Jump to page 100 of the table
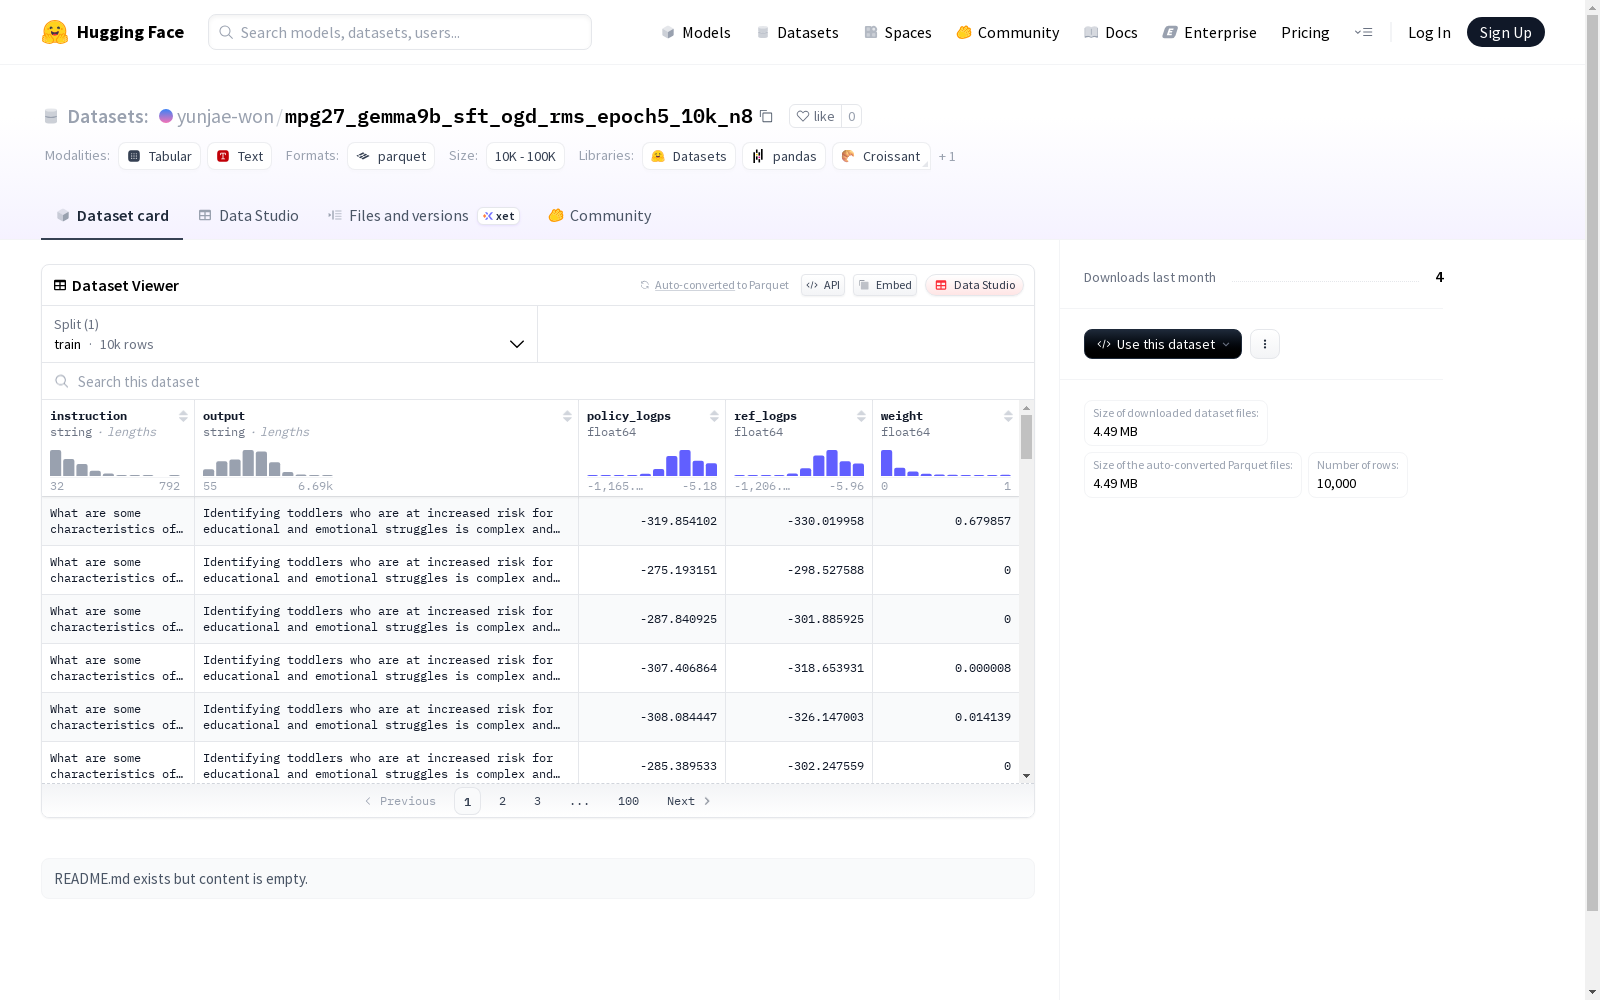Screen dimensions: 1600x1000 pyautogui.click(x=628, y=801)
